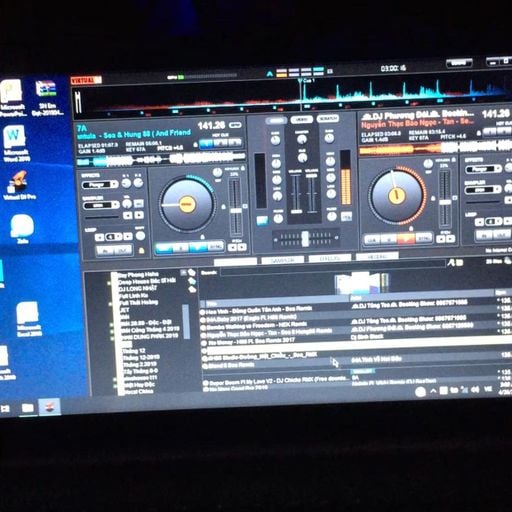The image size is (512, 512).
Task: Toggle right channel headphone PFL button
Action: click(347, 216)
